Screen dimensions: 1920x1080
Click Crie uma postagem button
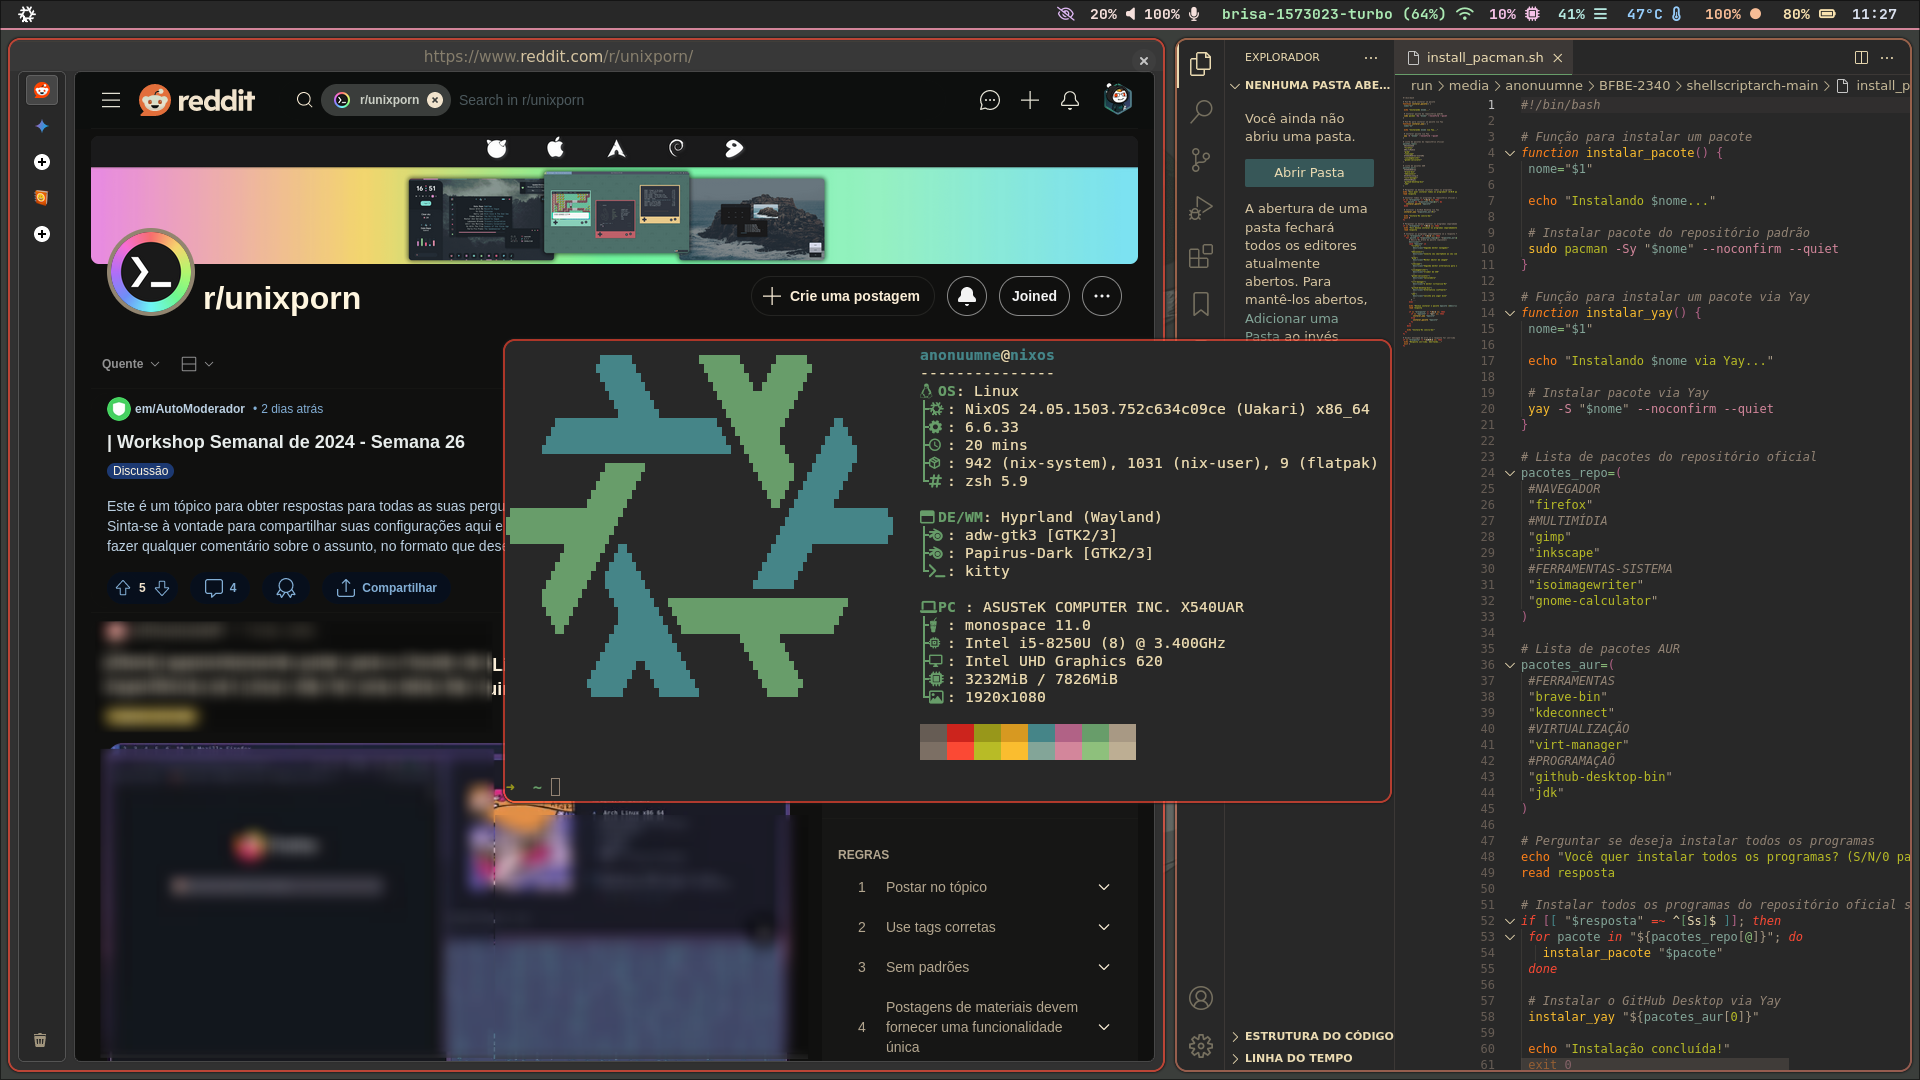point(842,296)
